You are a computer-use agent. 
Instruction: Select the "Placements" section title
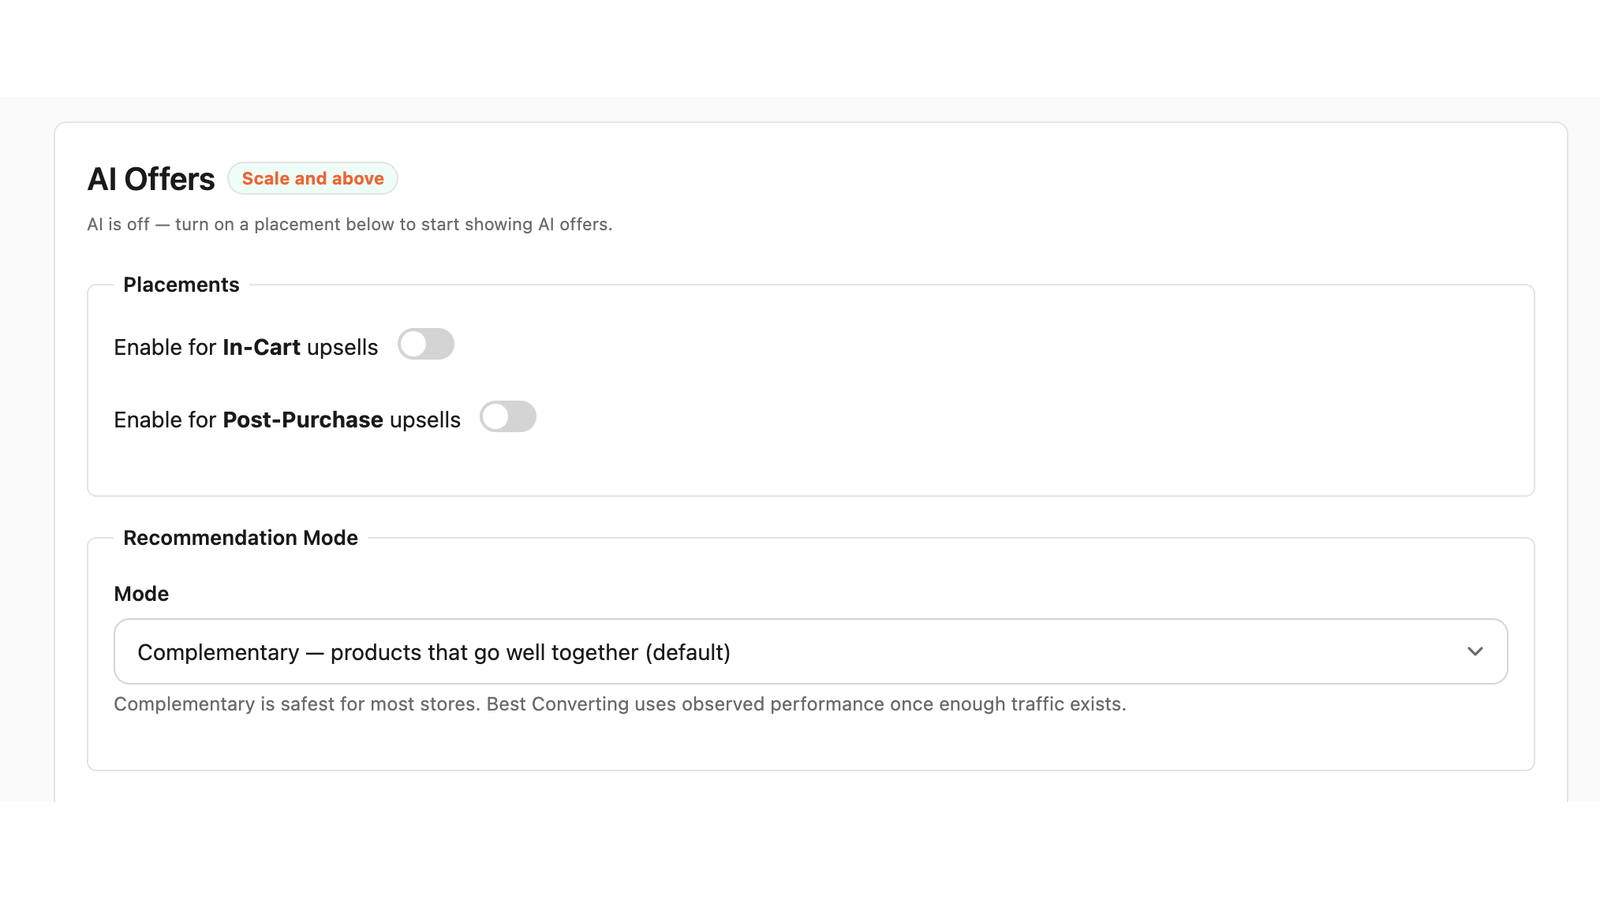[181, 285]
